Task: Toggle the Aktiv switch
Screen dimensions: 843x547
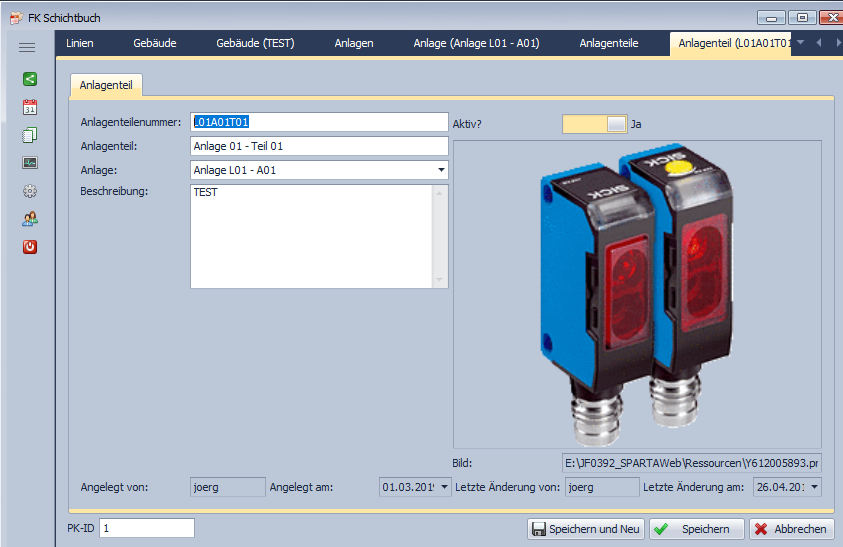Action: (x=595, y=124)
